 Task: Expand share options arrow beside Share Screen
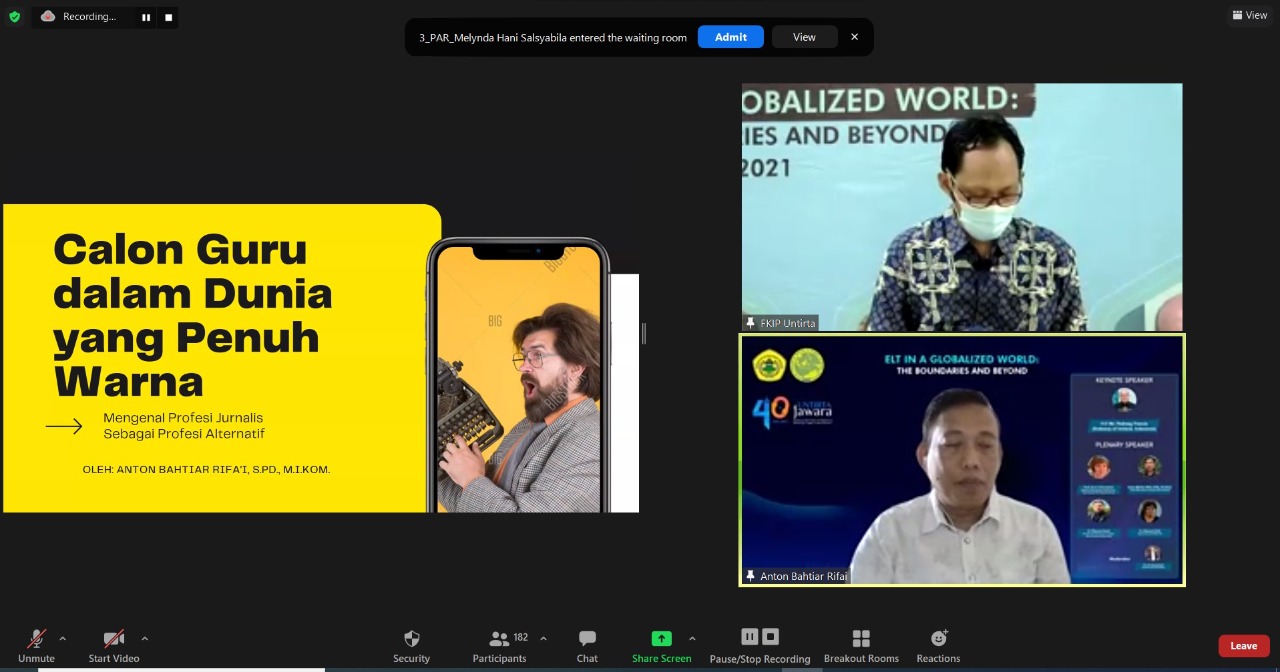click(x=692, y=638)
